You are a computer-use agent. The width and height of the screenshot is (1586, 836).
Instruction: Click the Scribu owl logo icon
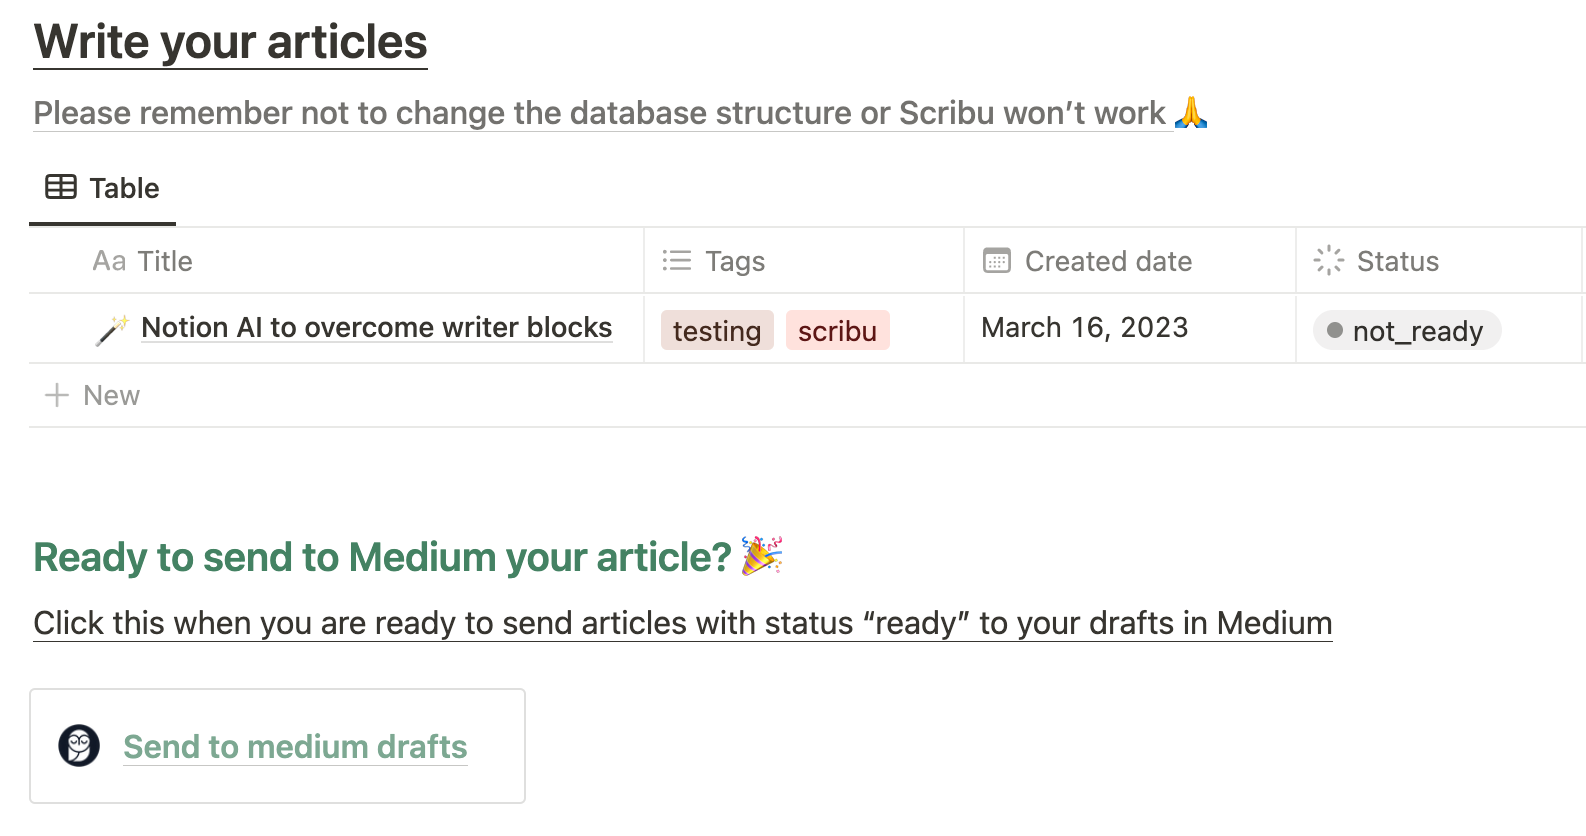click(x=79, y=746)
